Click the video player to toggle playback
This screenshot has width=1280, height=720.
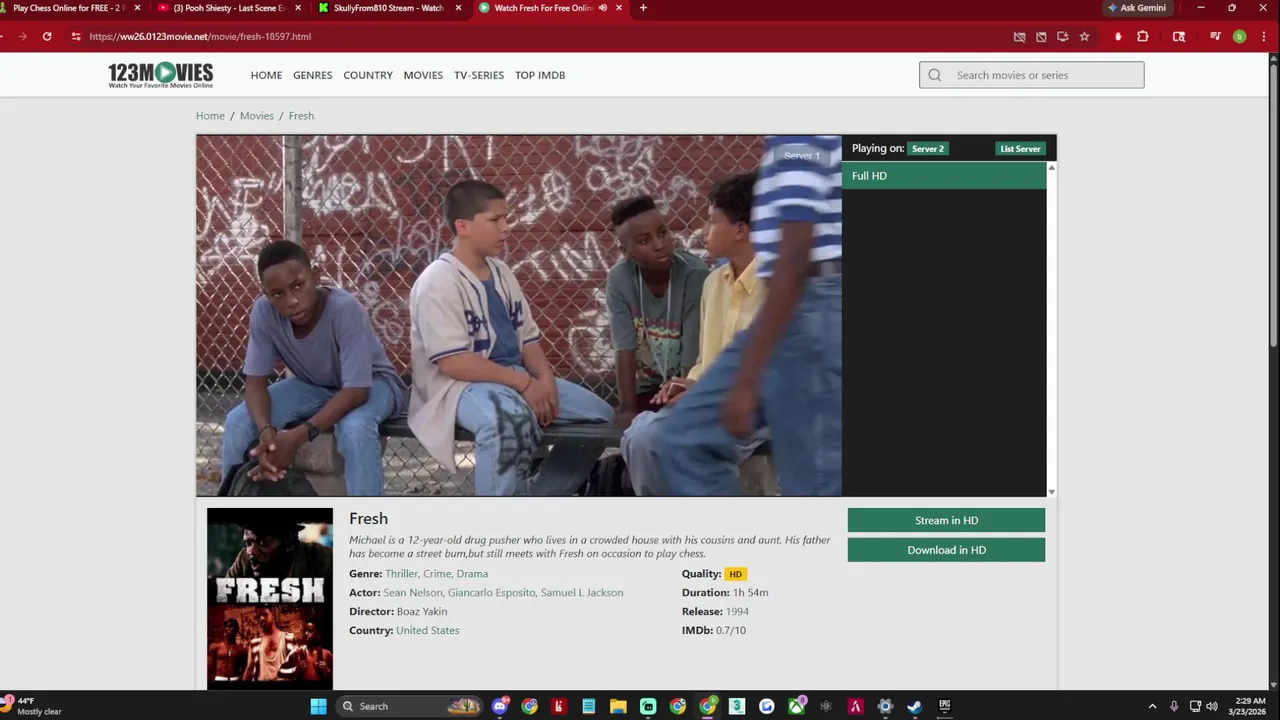click(519, 316)
